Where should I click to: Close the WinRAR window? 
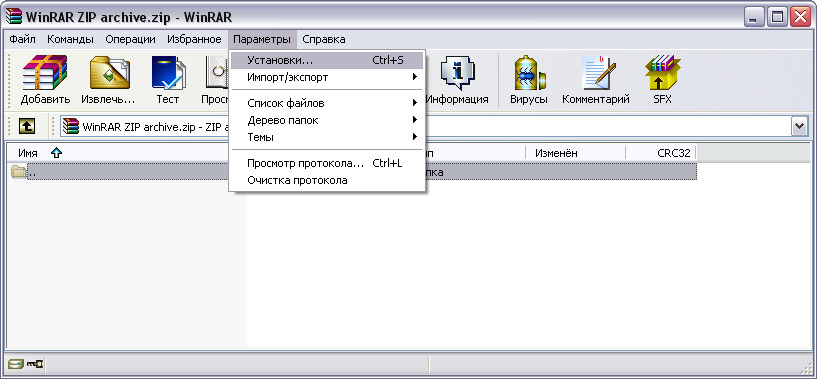point(800,18)
